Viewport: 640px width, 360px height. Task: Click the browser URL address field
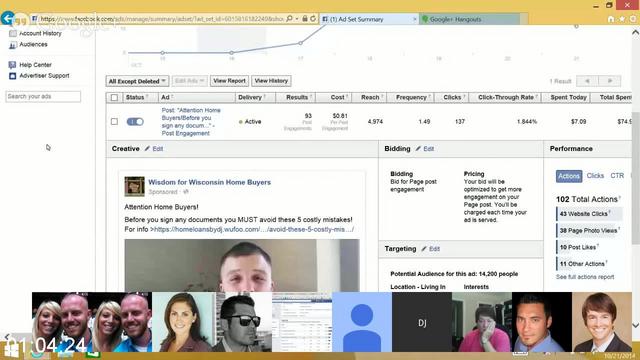pyautogui.click(x=161, y=19)
